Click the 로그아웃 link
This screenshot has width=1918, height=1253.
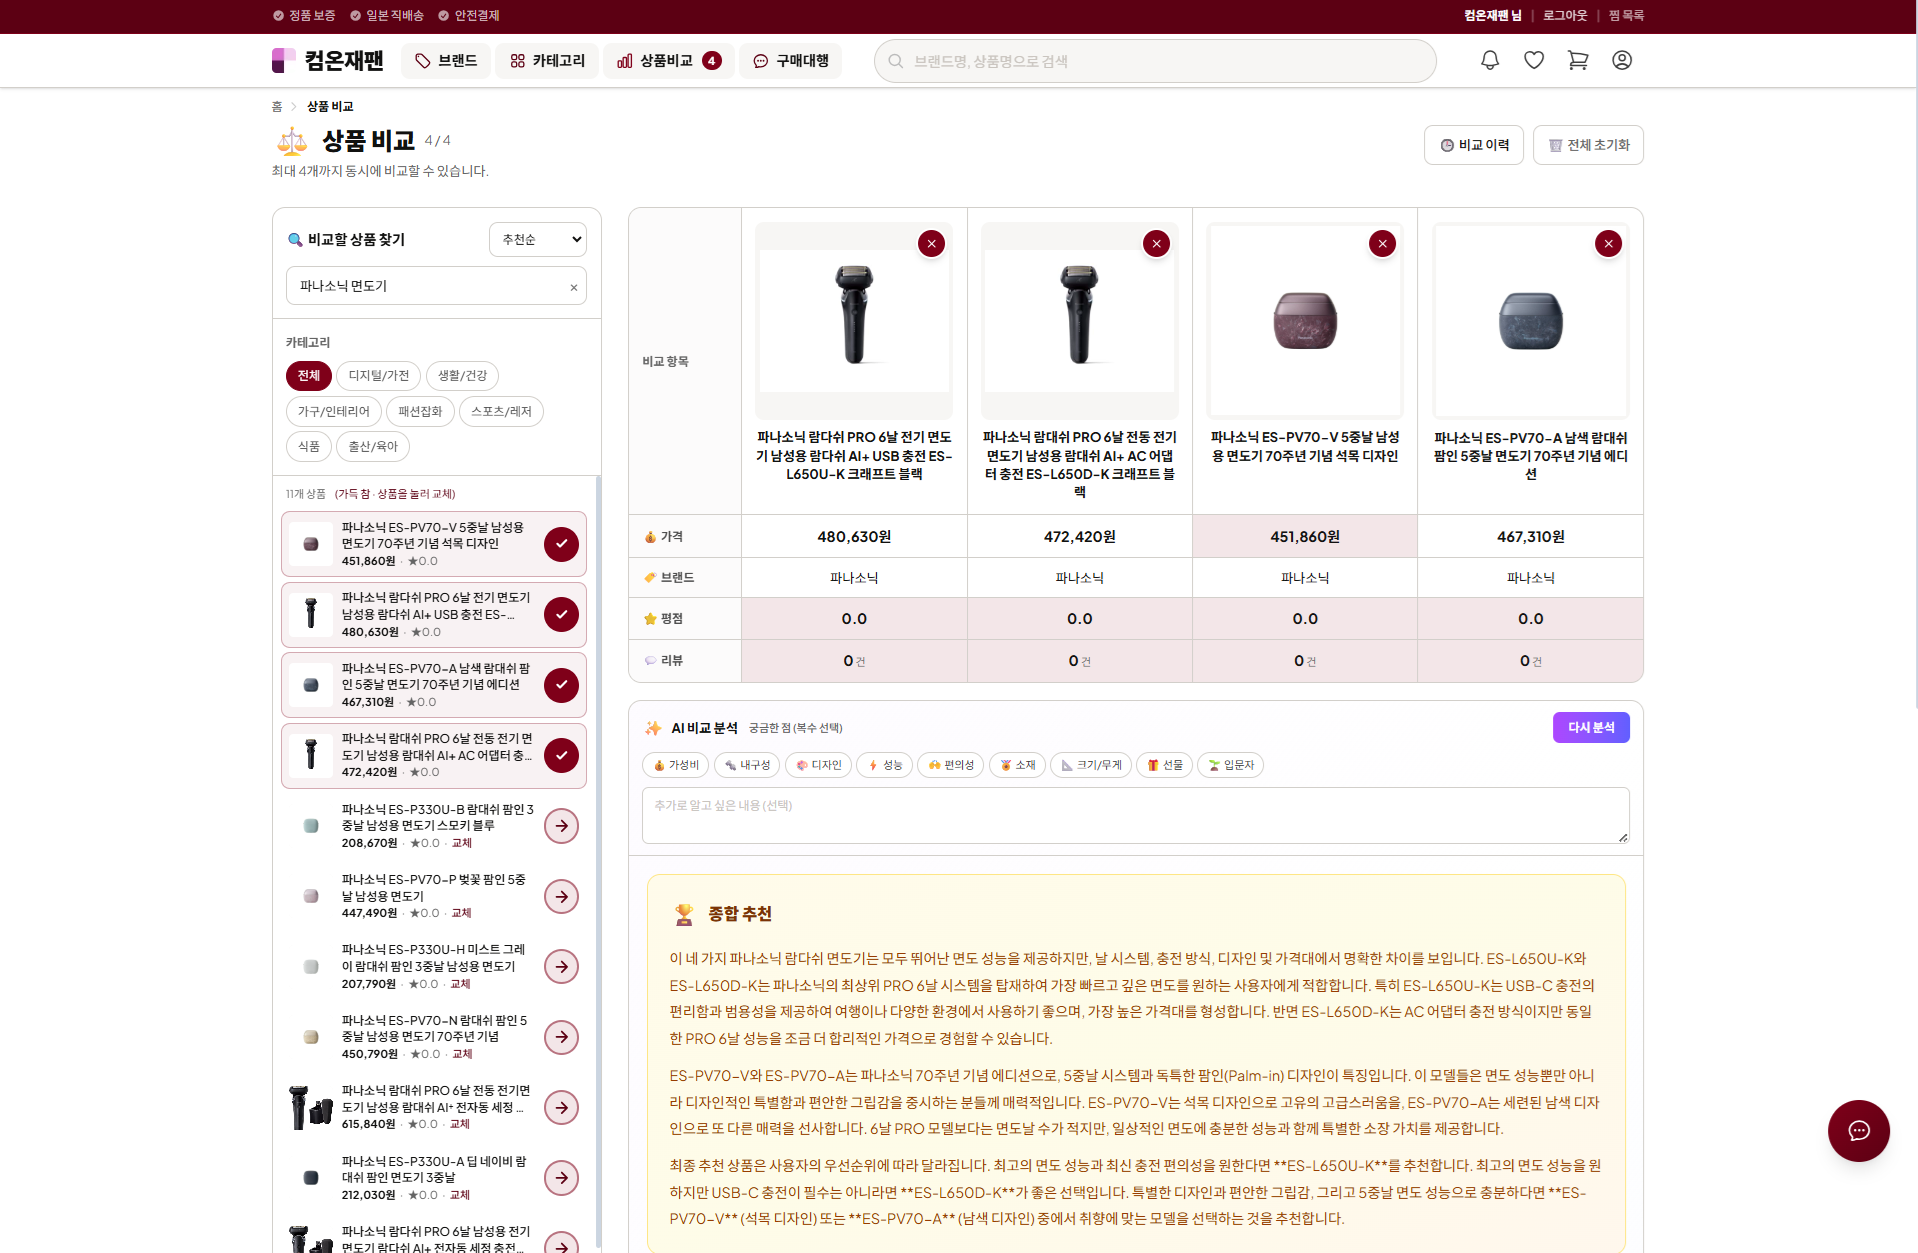pos(1564,16)
